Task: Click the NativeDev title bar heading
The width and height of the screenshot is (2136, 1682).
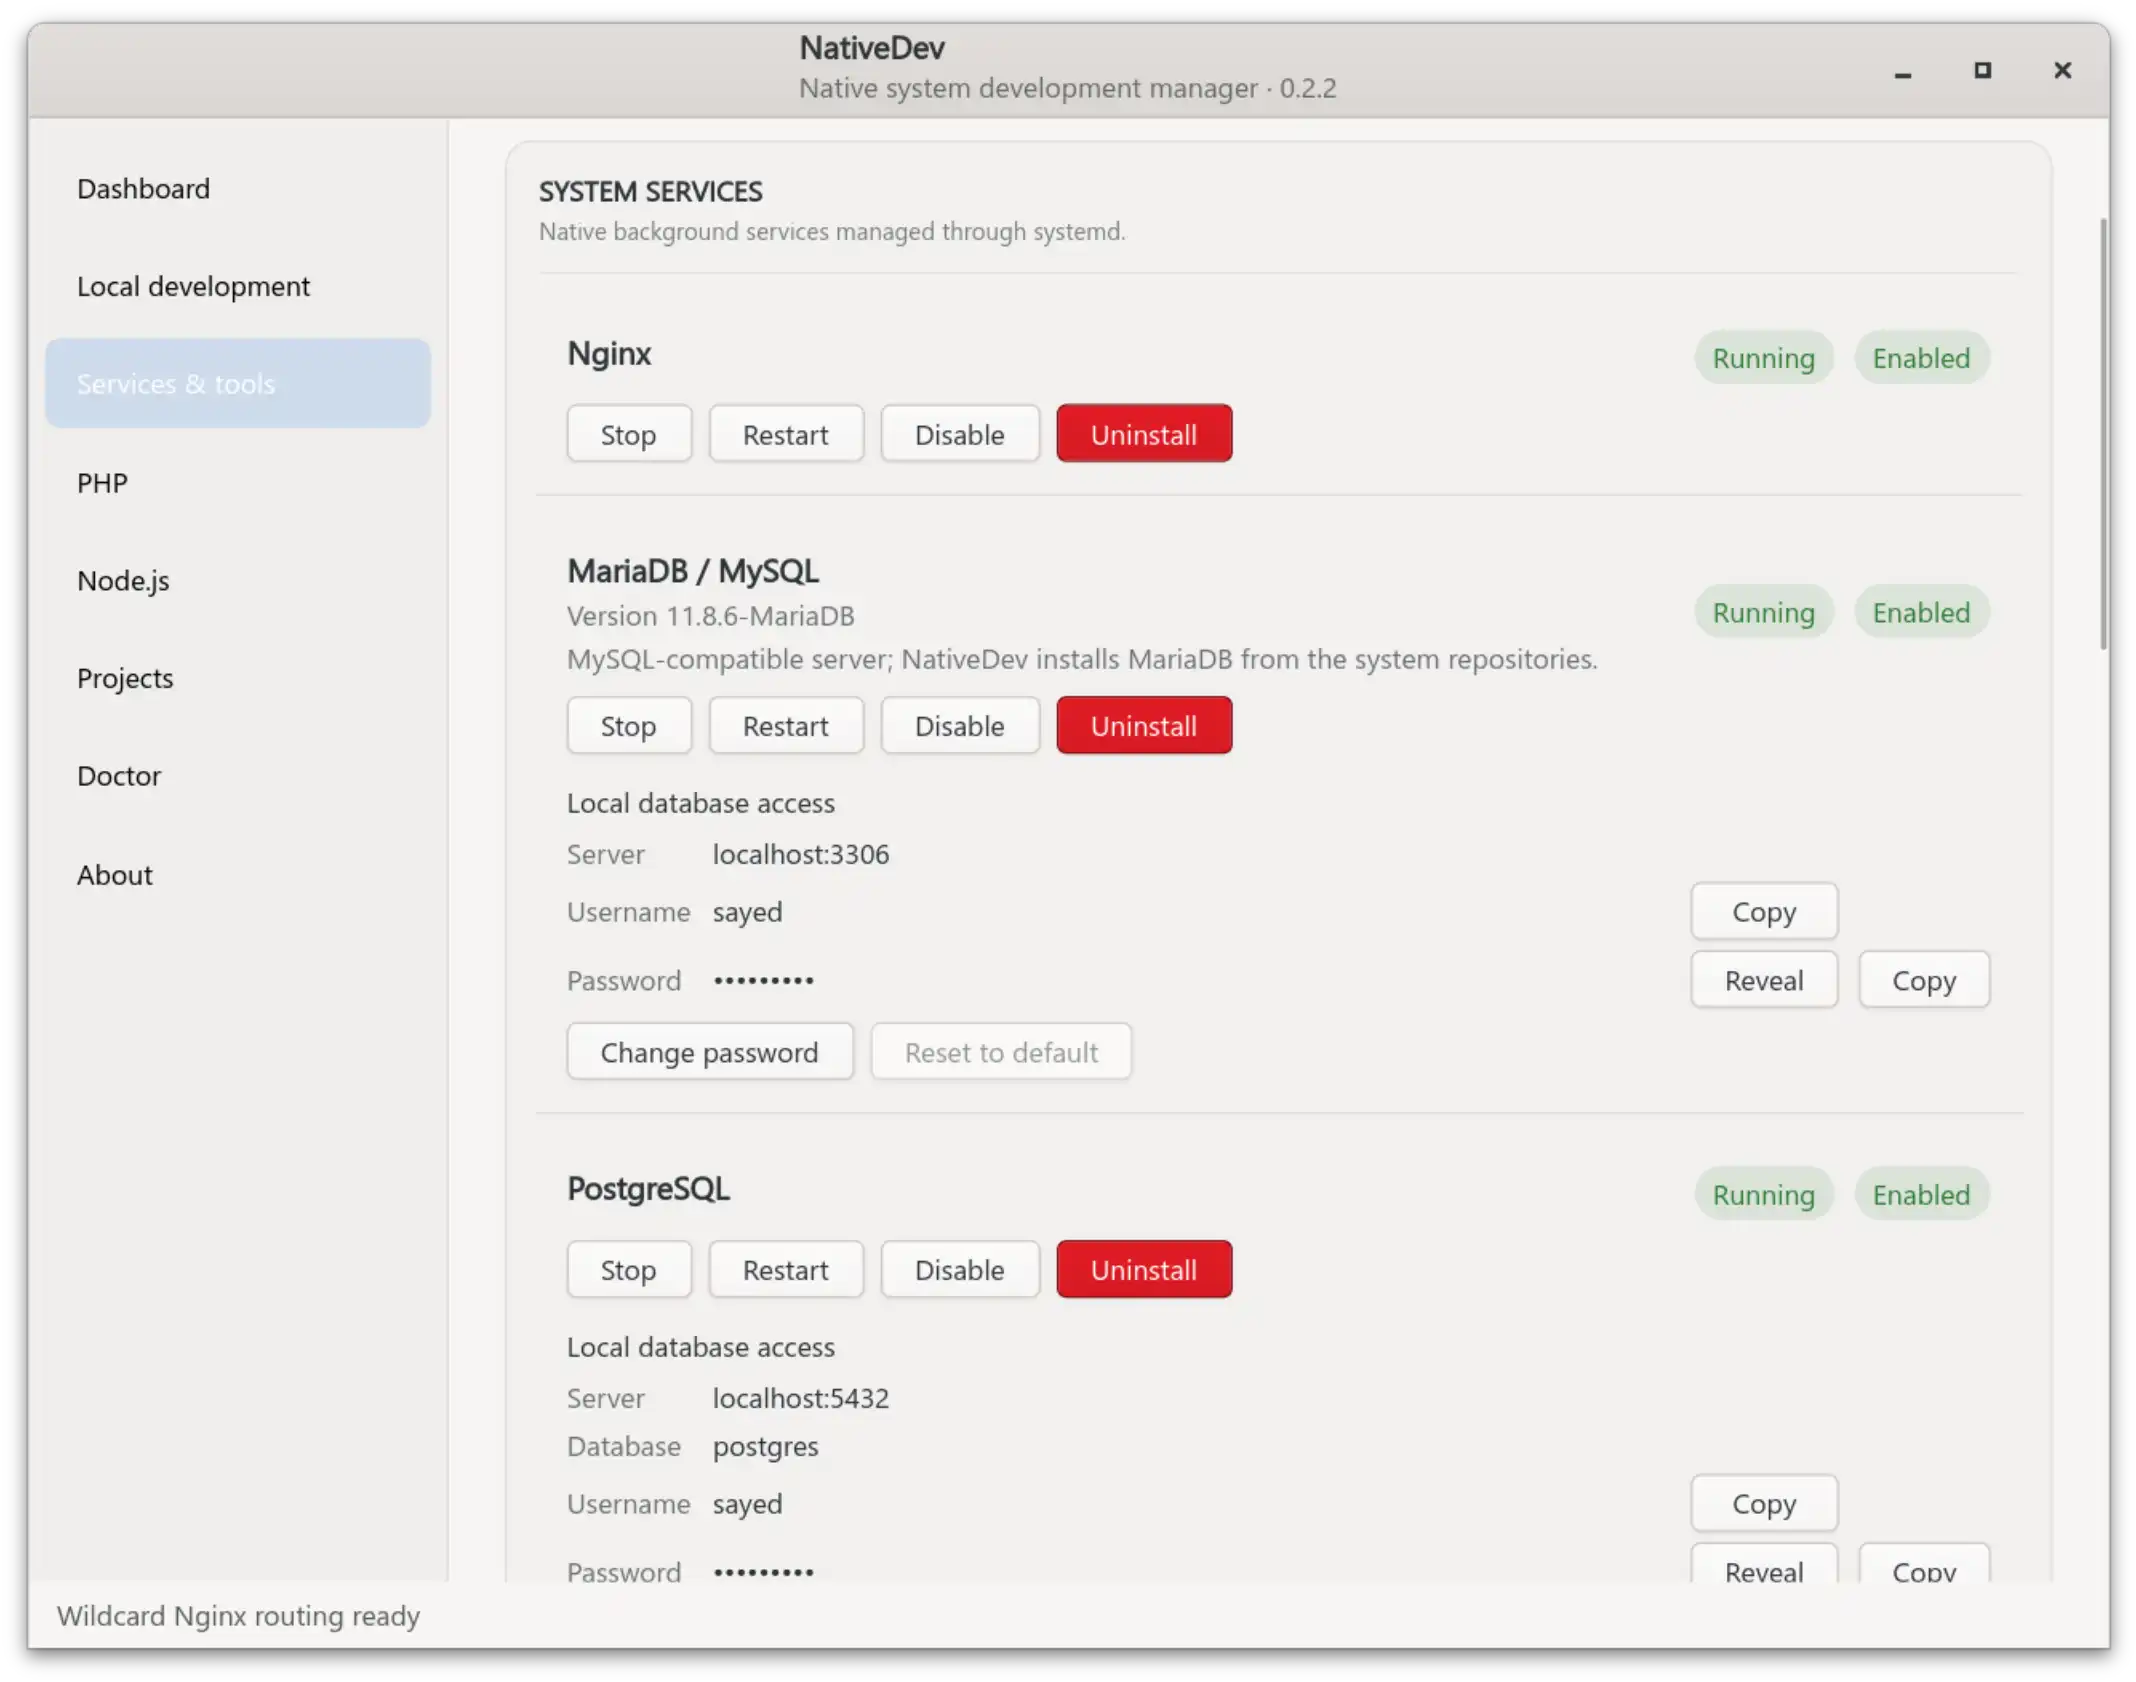Action: click(x=872, y=48)
